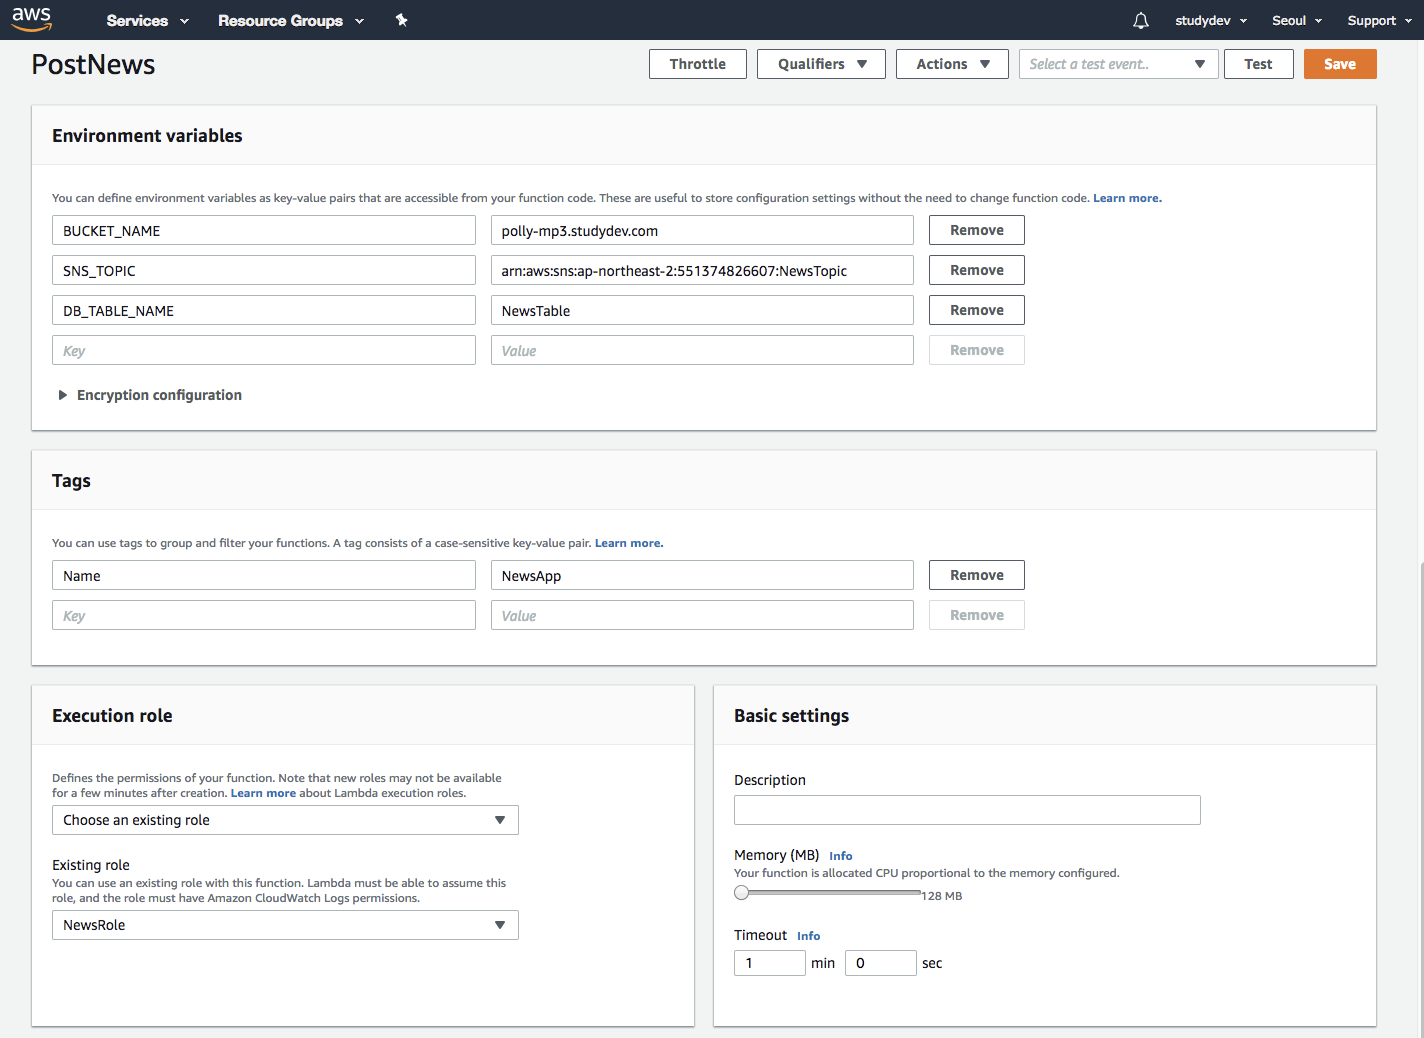Follow Learn more about Lambda execution roles
Image resolution: width=1424 pixels, height=1038 pixels.
263,793
